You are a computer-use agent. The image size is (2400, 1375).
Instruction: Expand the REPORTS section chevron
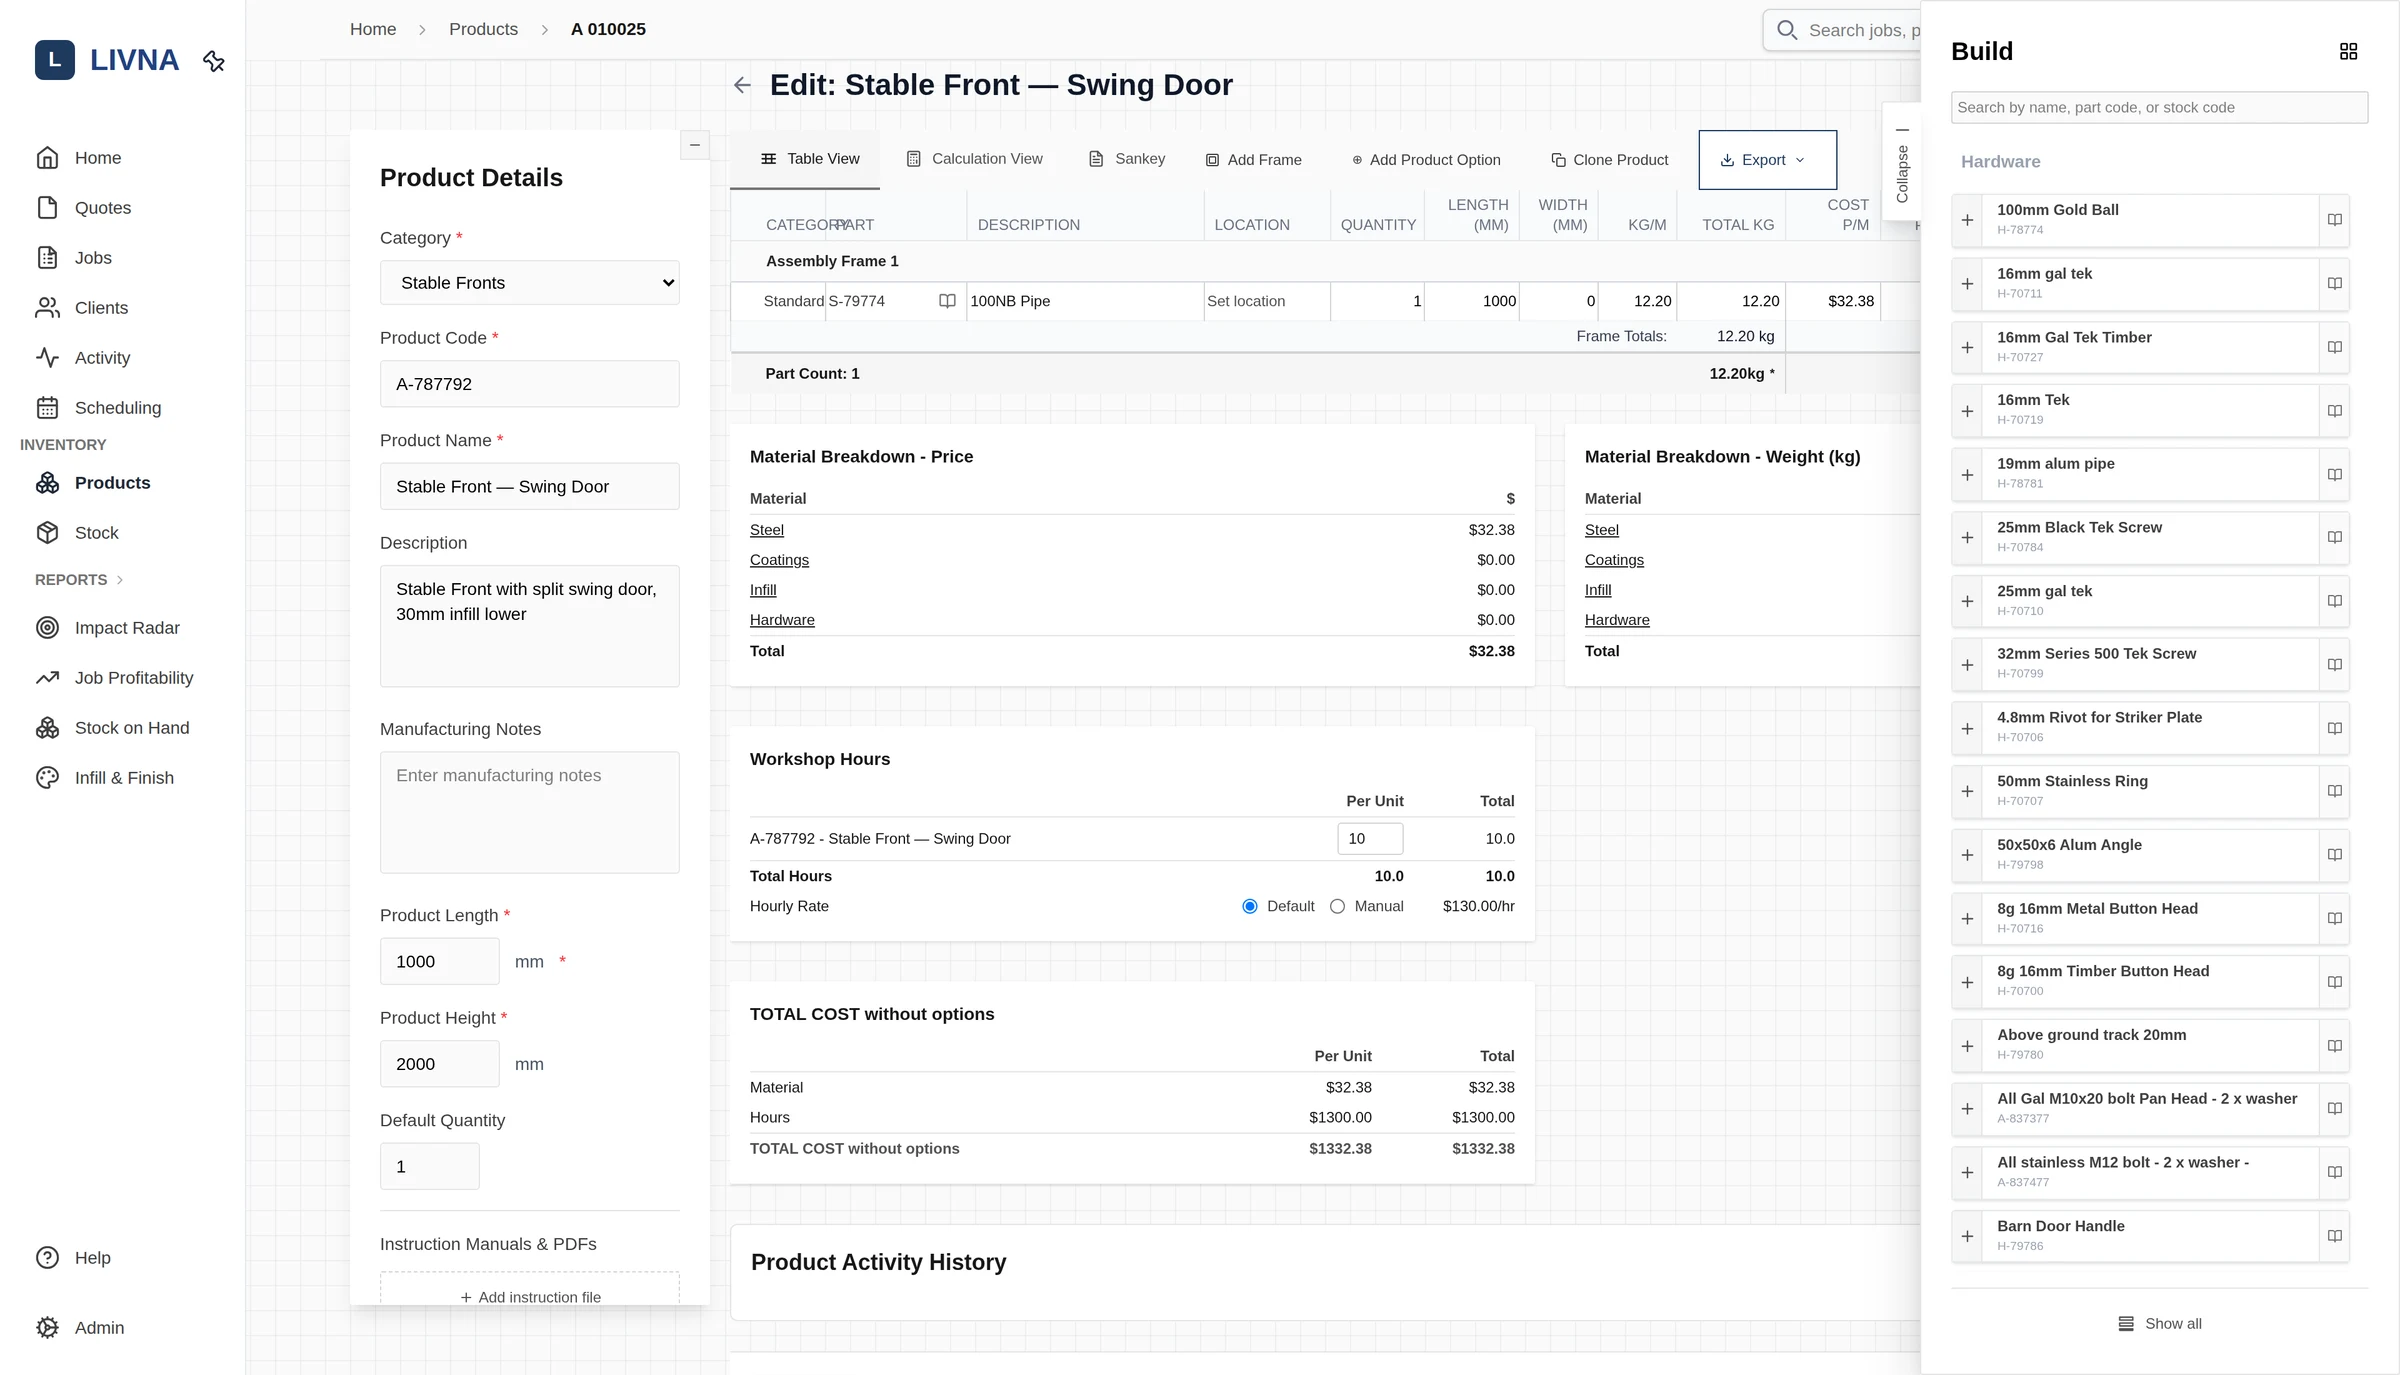click(120, 580)
